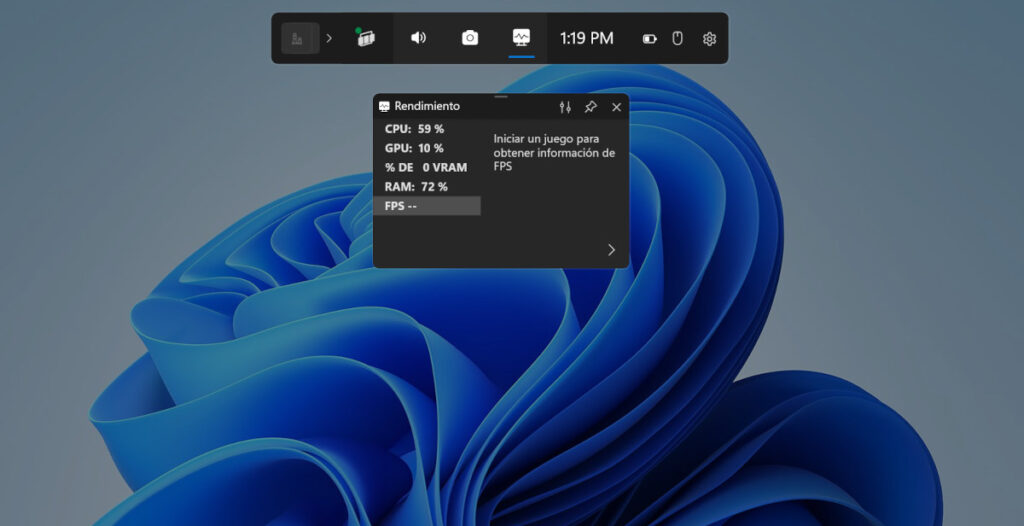Viewport: 1024px width, 526px height.
Task: Click the battery status icon
Action: pos(650,39)
